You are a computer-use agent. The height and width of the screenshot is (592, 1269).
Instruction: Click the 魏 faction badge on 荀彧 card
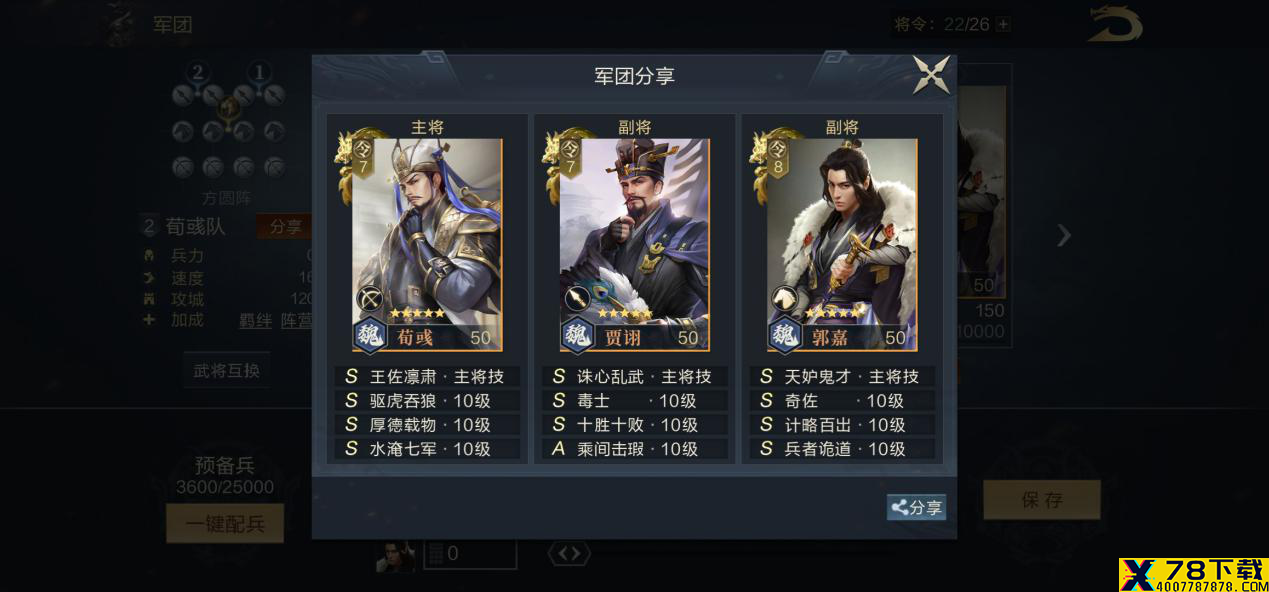tap(371, 335)
